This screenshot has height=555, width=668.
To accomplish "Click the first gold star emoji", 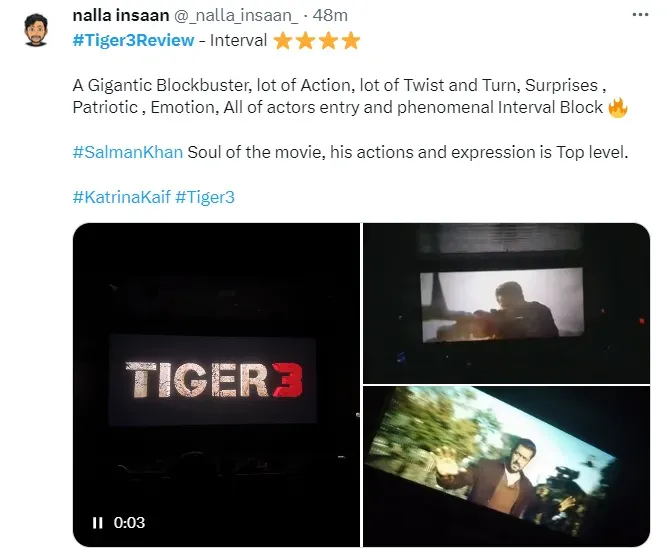I will (x=283, y=41).
